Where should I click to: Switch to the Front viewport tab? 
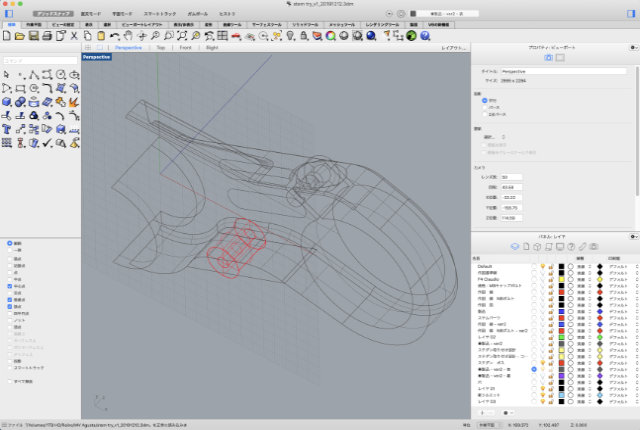pos(186,47)
